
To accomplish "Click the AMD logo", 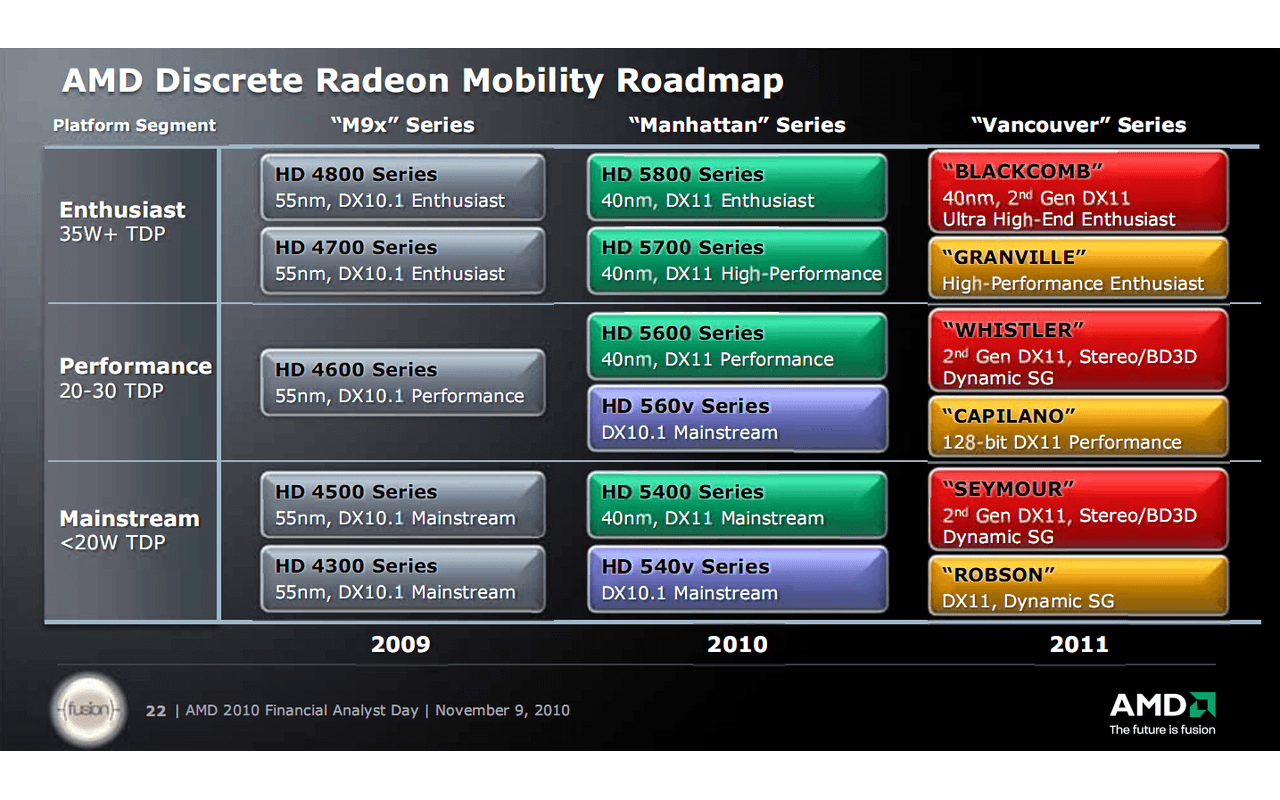I will pos(1162,705).
